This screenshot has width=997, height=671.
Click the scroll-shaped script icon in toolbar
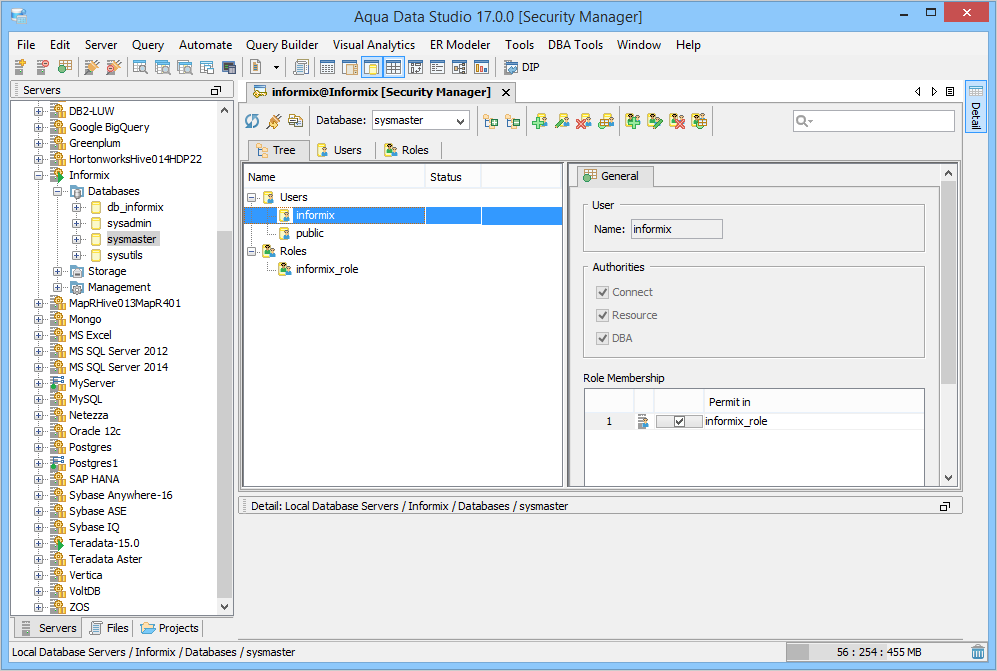(301, 67)
